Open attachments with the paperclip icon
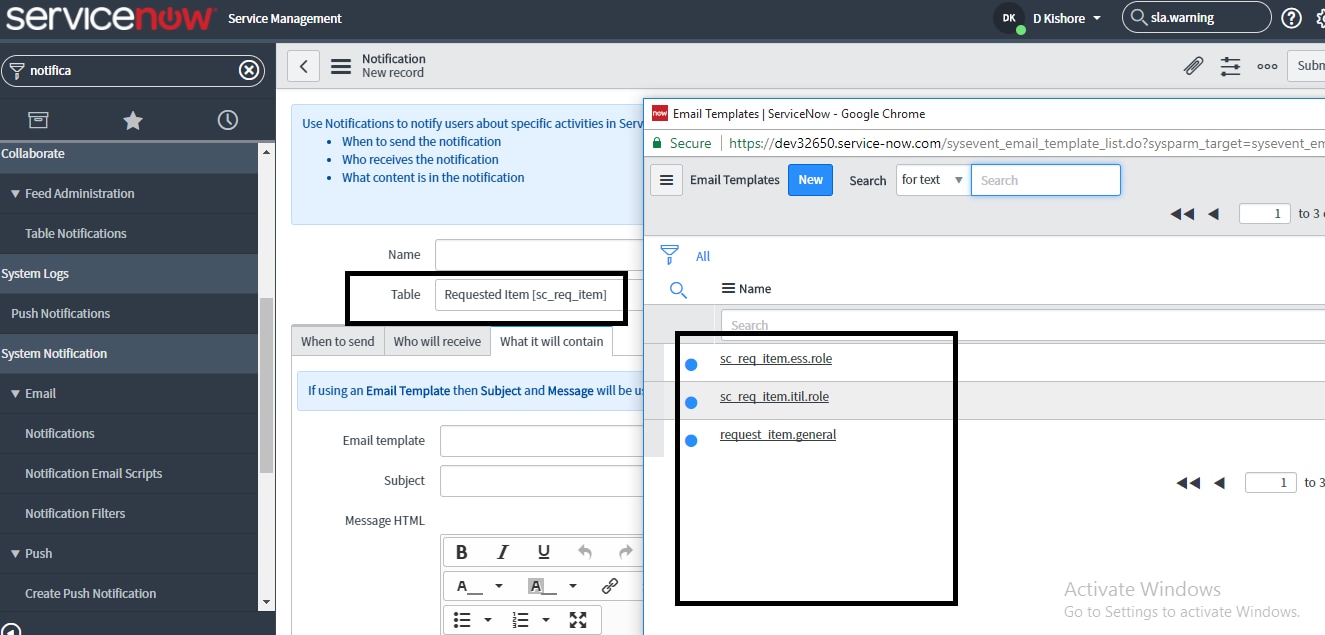Screen dimensions: 1325x635 pos(1193,66)
